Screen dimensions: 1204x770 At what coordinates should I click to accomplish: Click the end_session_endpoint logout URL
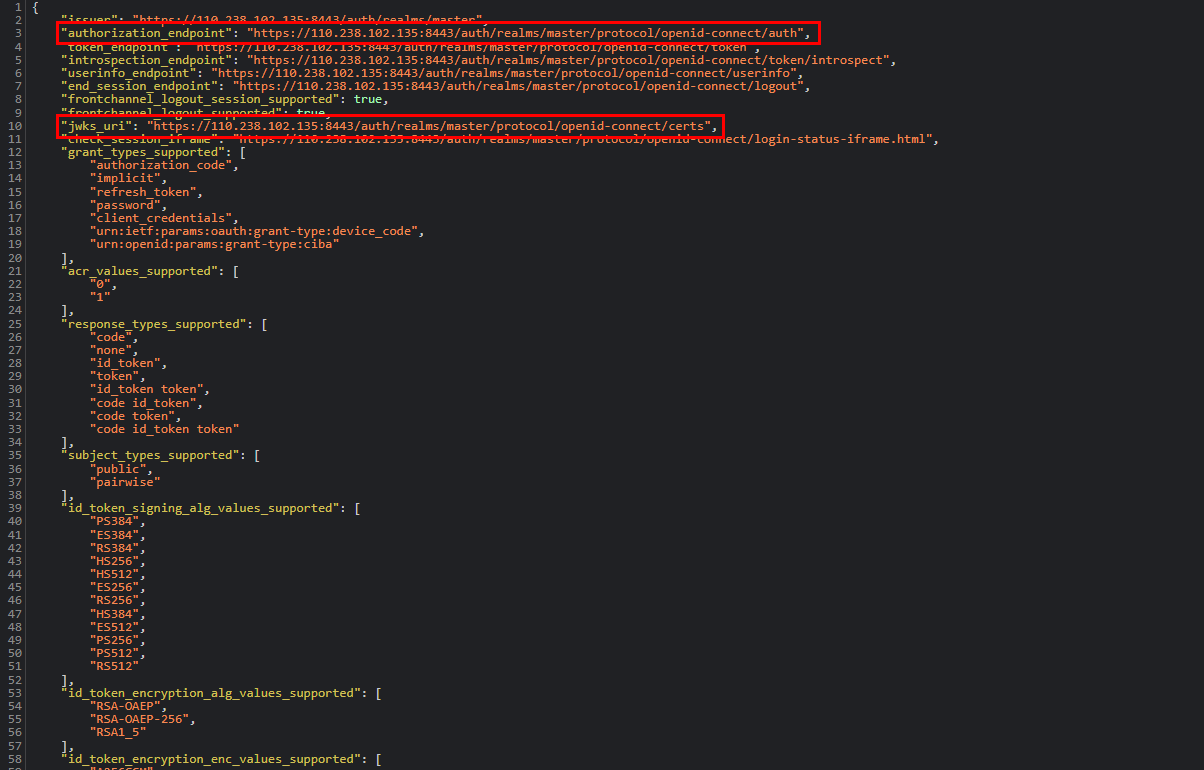pyautogui.click(x=516, y=86)
